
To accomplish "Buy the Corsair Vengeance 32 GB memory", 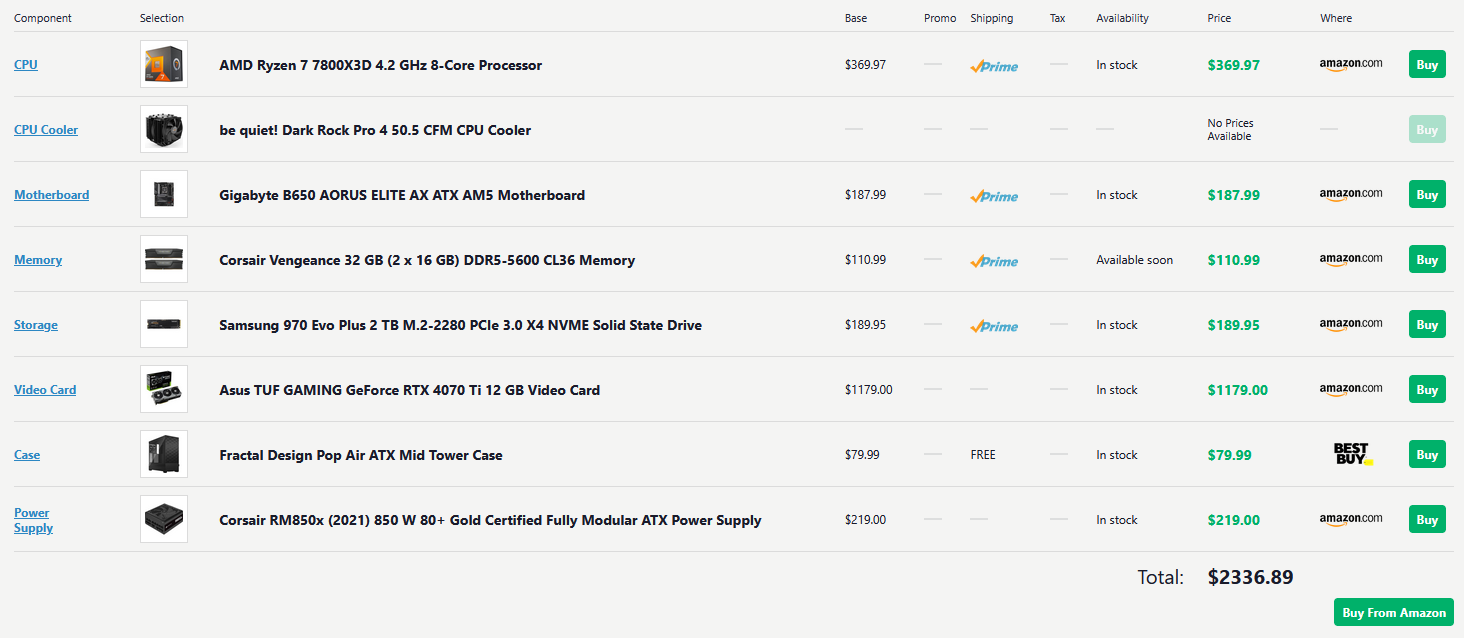I will (1427, 260).
